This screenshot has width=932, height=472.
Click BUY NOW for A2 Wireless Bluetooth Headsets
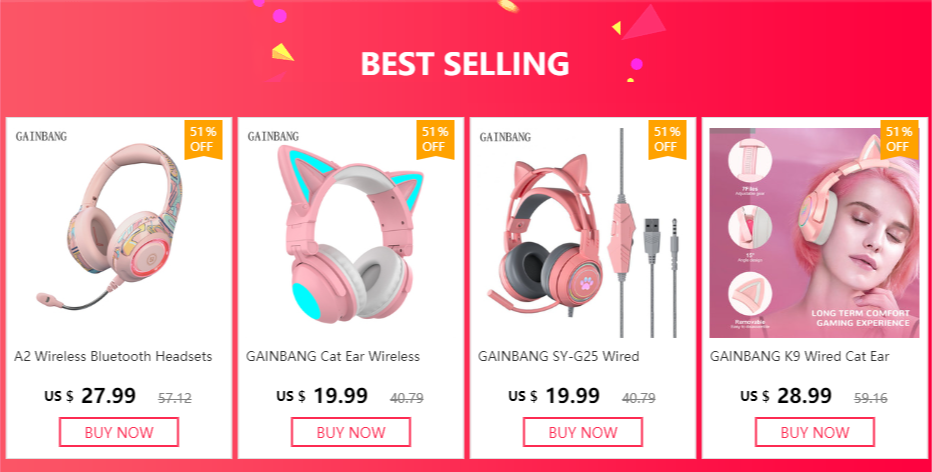pyautogui.click(x=119, y=432)
